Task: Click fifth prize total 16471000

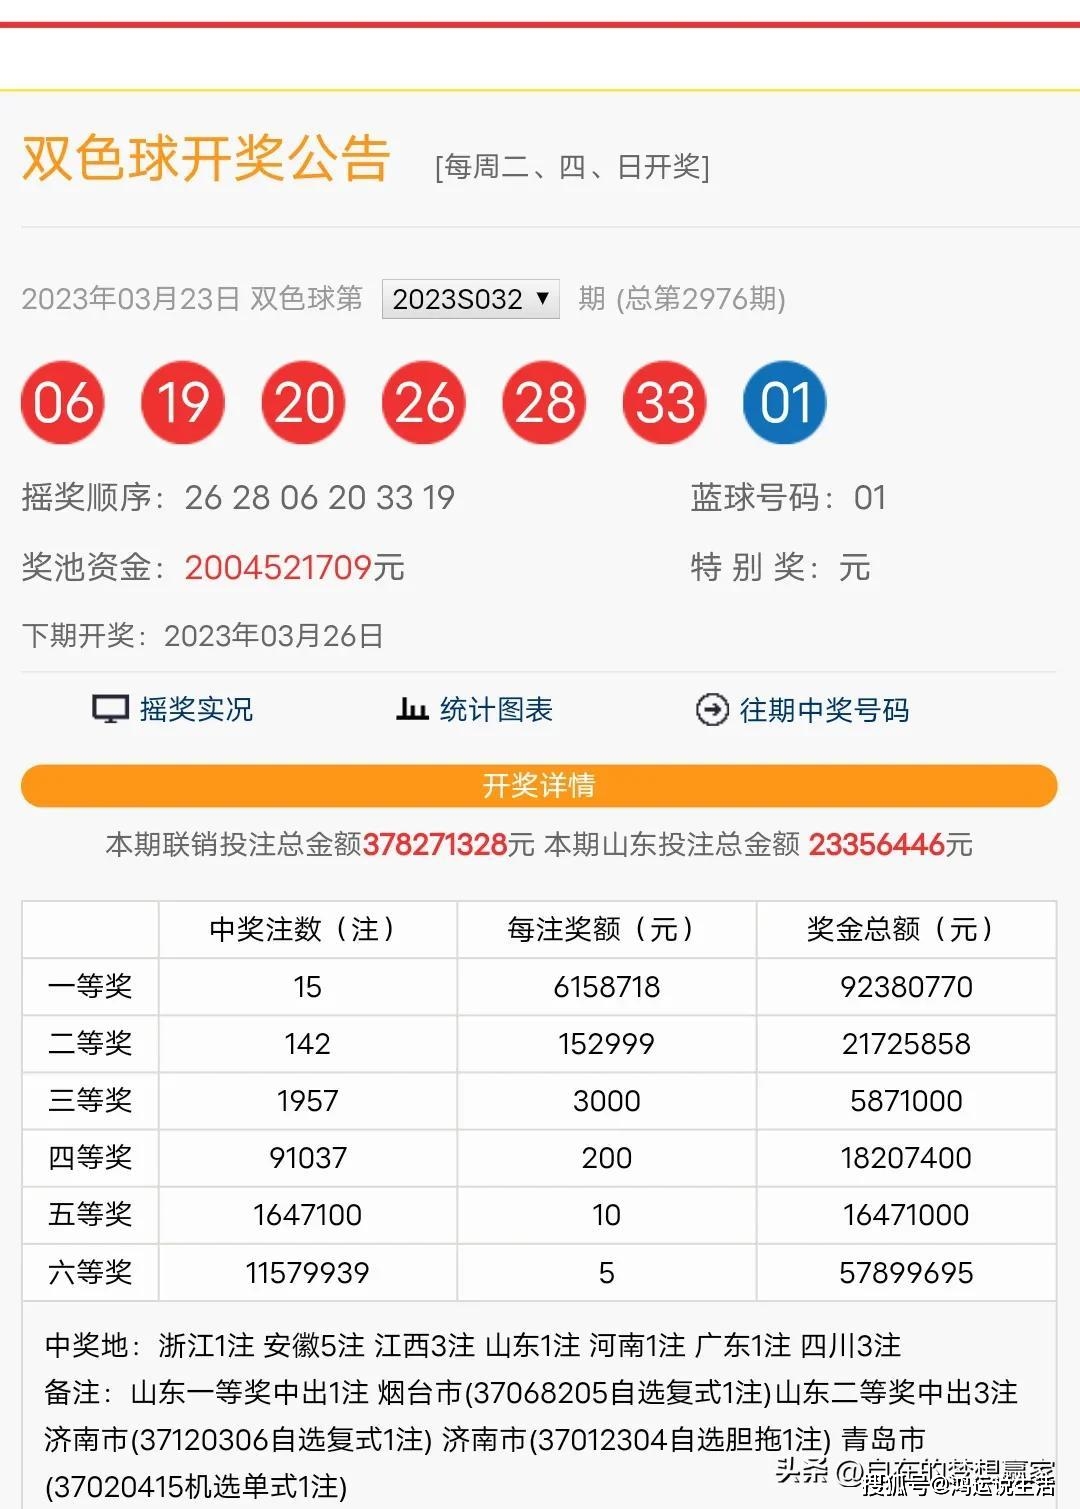Action: (x=906, y=1215)
